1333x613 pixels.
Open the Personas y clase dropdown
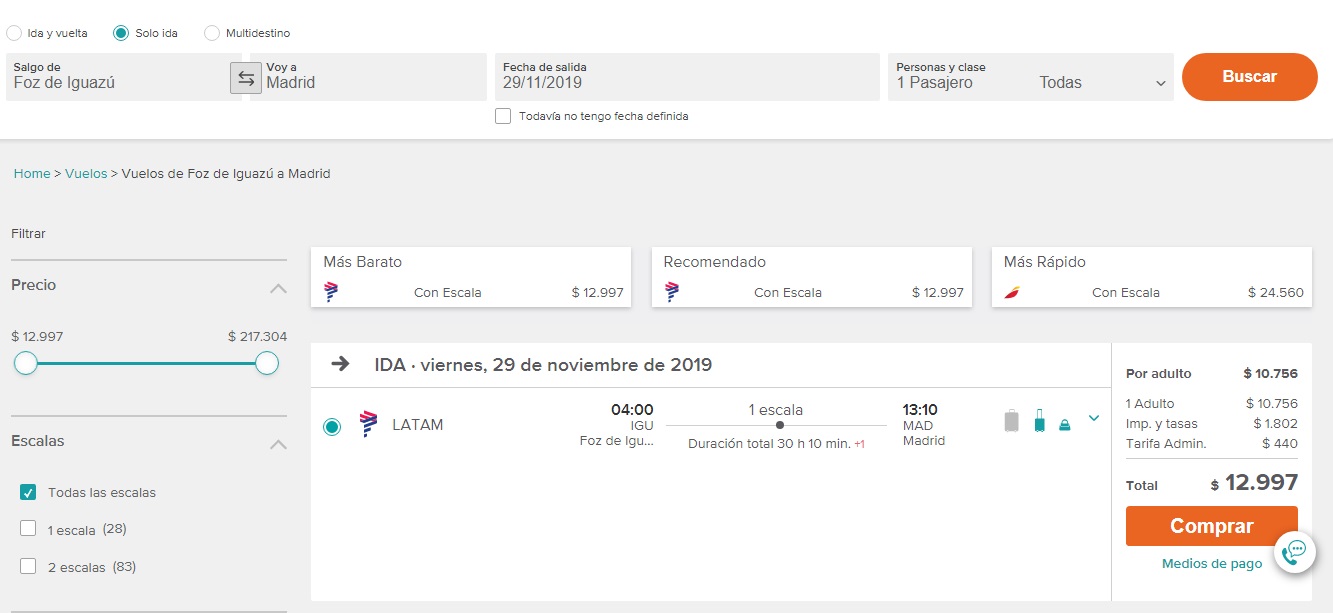point(1031,77)
